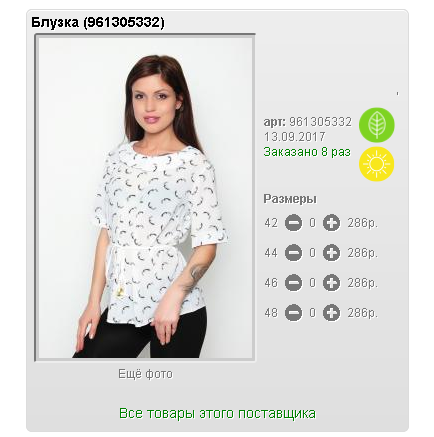434x437 pixels.
Task: Click the 'Блузка (961305332)' title
Action: [x=98, y=22]
